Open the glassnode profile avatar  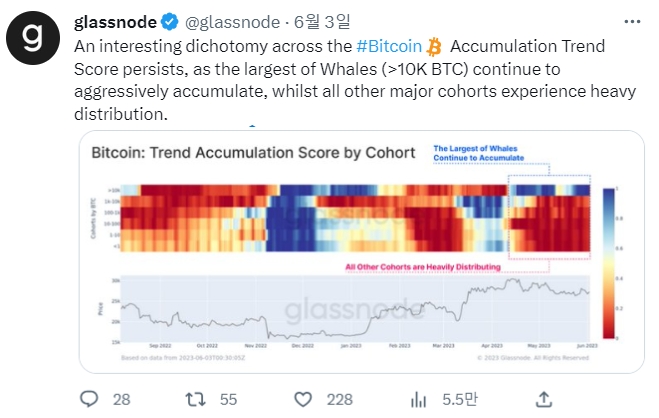click(33, 40)
